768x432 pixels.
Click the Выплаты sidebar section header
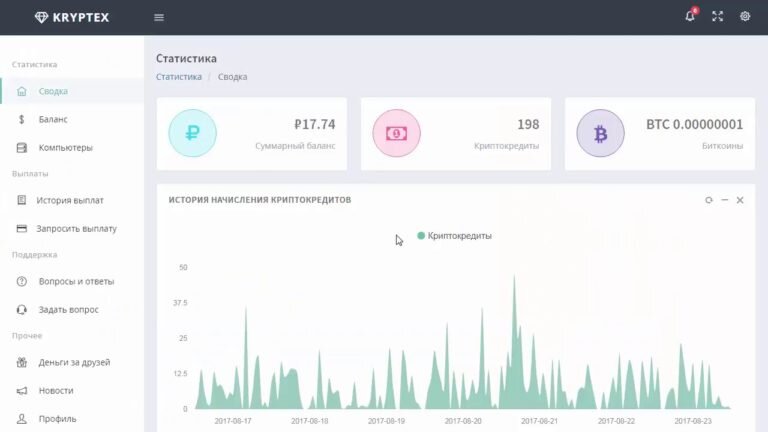coord(30,173)
